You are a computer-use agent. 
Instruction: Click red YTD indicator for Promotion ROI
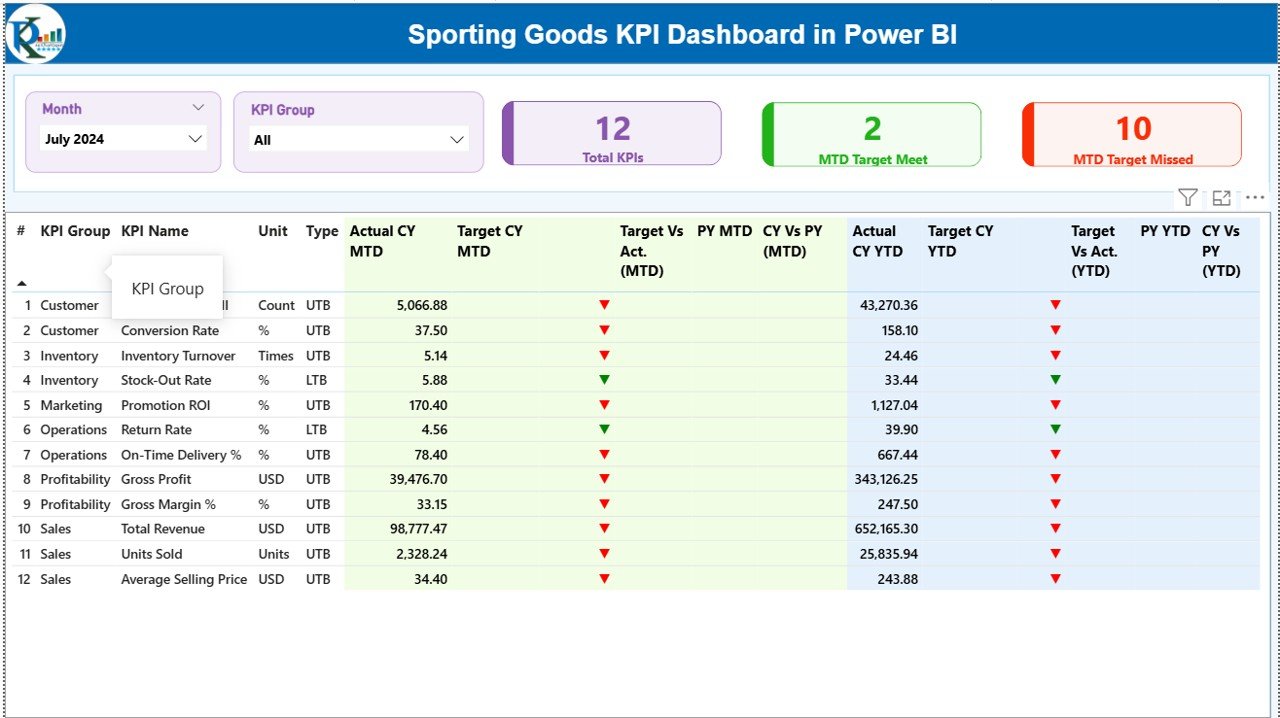pyautogui.click(x=1056, y=404)
